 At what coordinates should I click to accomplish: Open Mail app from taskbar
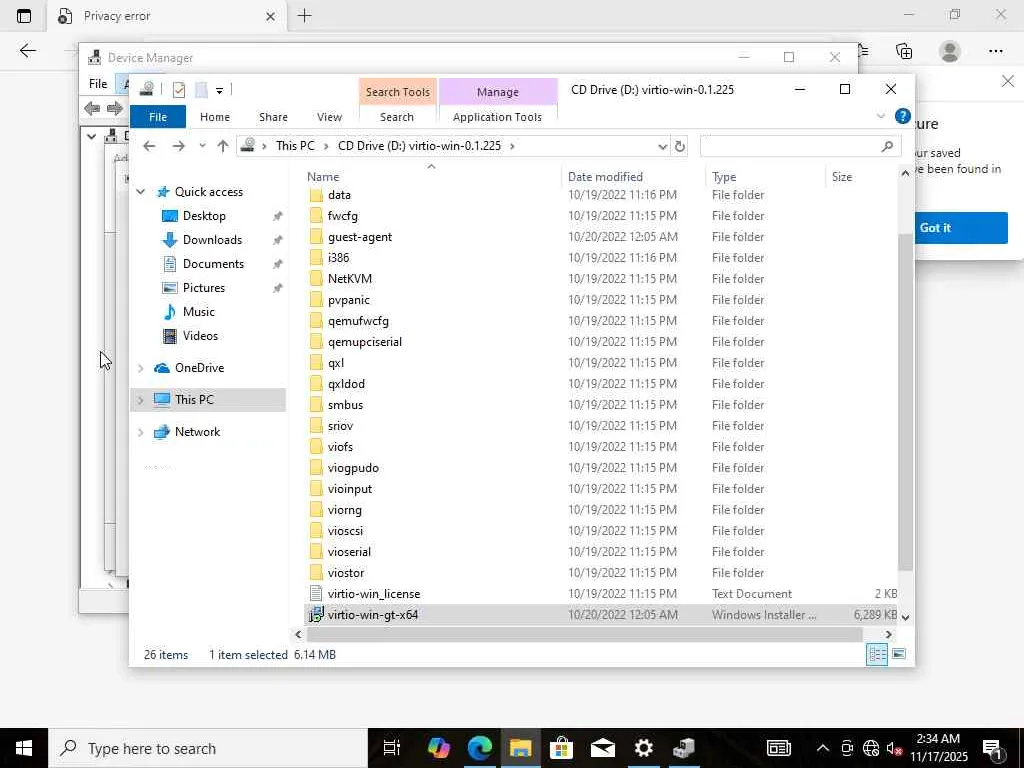pos(602,748)
